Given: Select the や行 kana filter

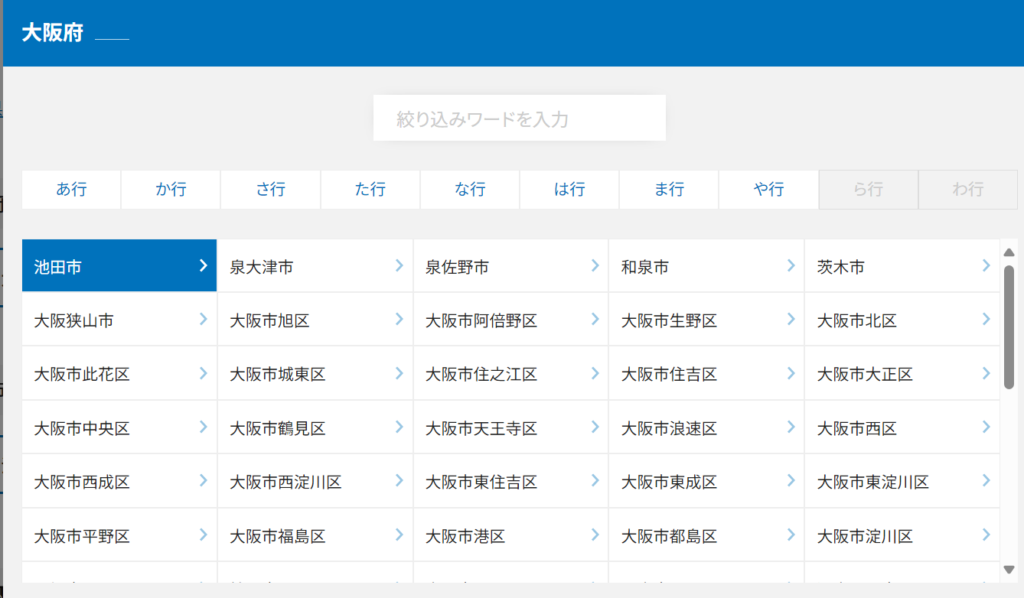Looking at the screenshot, I should (768, 189).
